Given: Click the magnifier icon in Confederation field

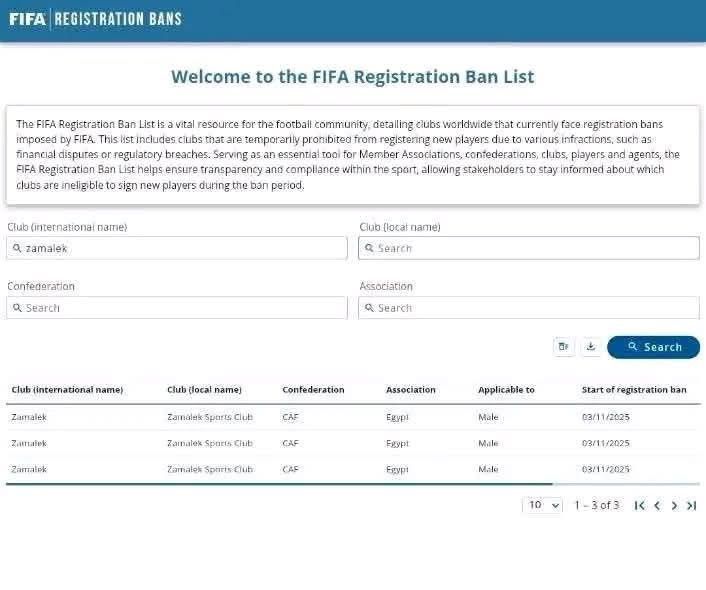Looking at the screenshot, I should [17, 308].
